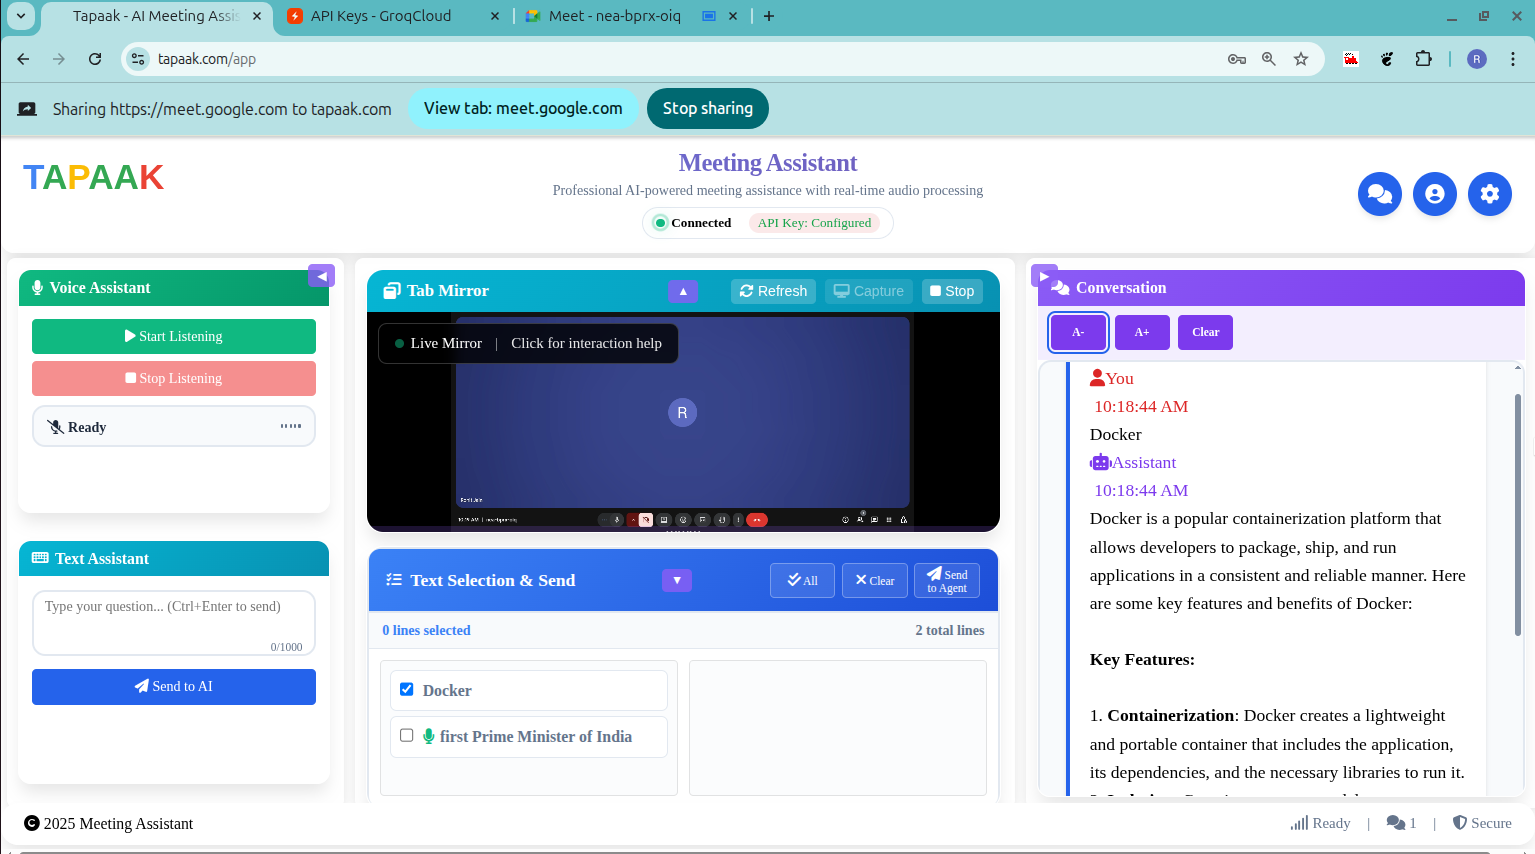Collapse the Tab Mirror panel with its arrow
This screenshot has height=854, width=1535.
click(x=682, y=291)
